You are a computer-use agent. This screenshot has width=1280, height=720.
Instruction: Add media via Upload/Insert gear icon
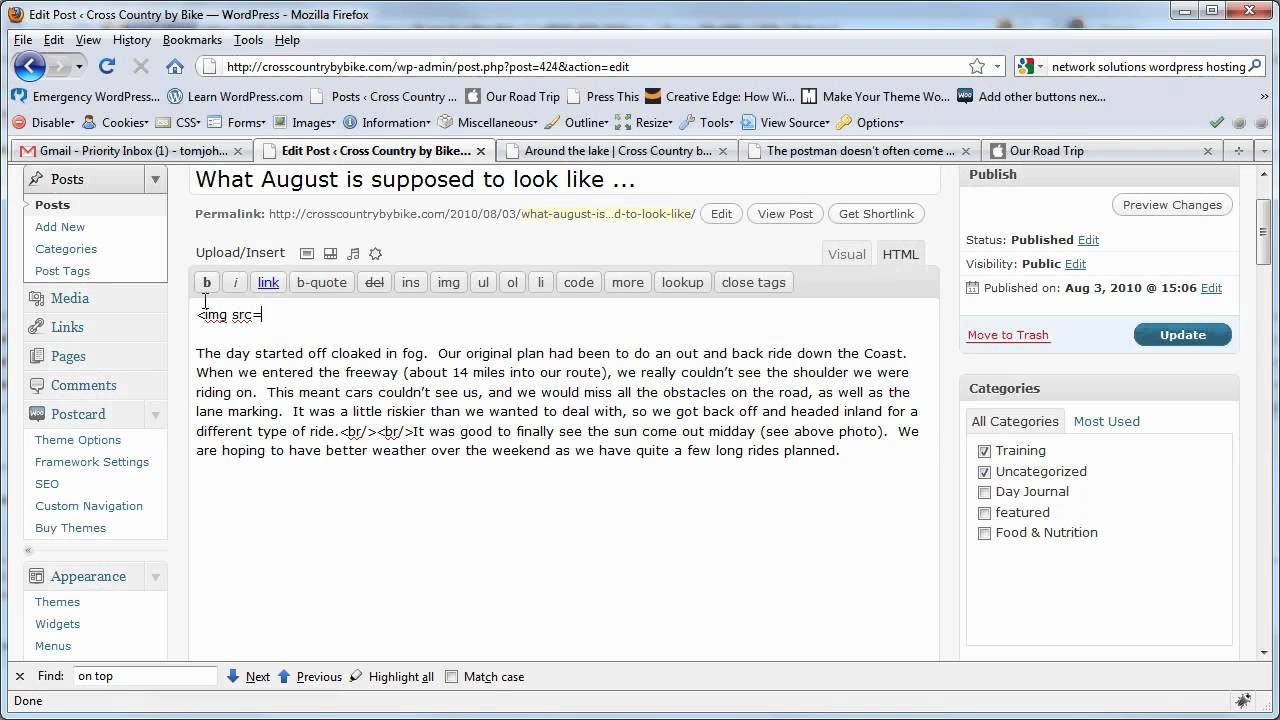pyautogui.click(x=376, y=254)
